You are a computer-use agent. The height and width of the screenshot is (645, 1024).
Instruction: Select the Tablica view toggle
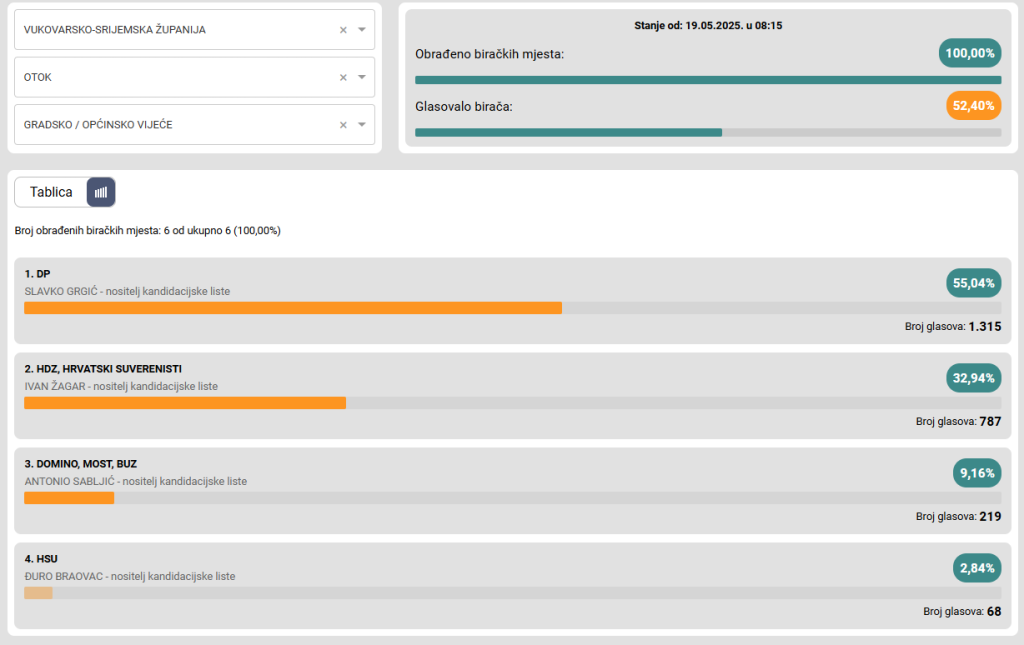[x=51, y=192]
